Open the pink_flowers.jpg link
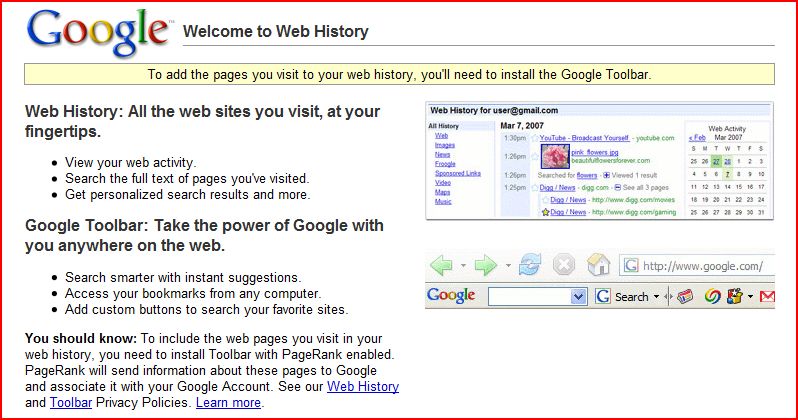Viewport: 798px width, 420px height. pyautogui.click(x=595, y=152)
